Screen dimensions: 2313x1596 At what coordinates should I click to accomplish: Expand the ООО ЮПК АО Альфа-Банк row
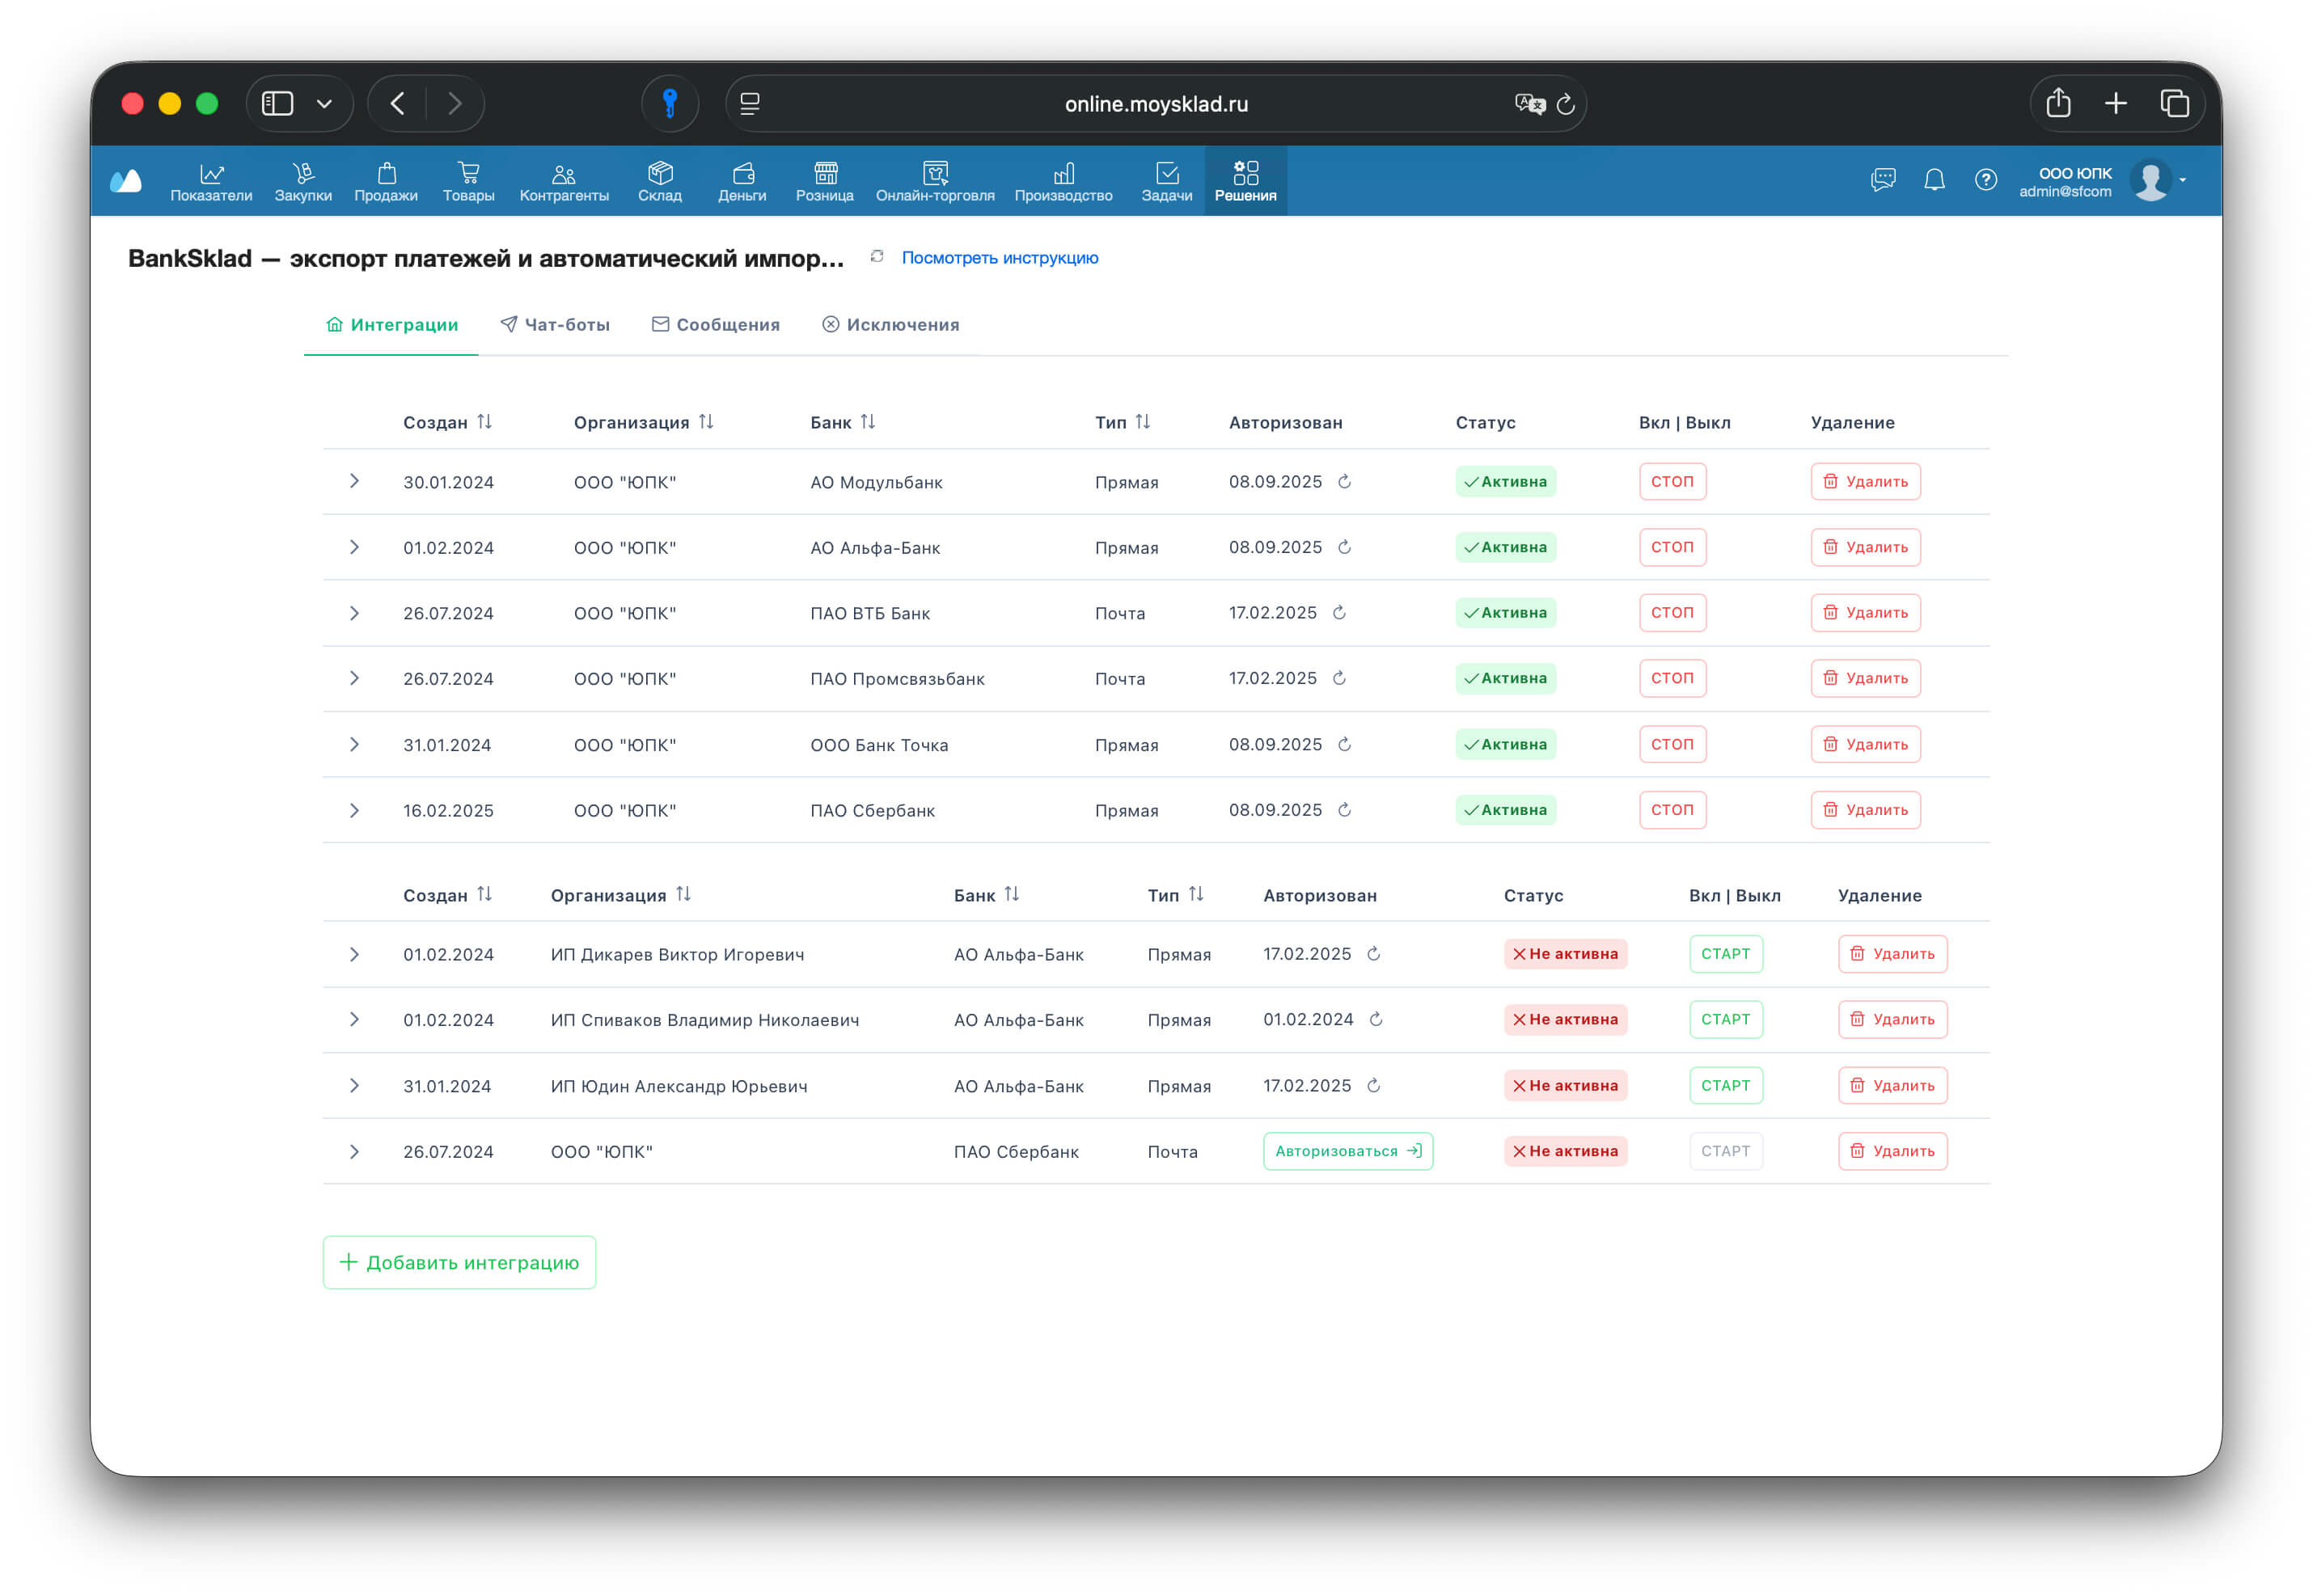(x=354, y=548)
